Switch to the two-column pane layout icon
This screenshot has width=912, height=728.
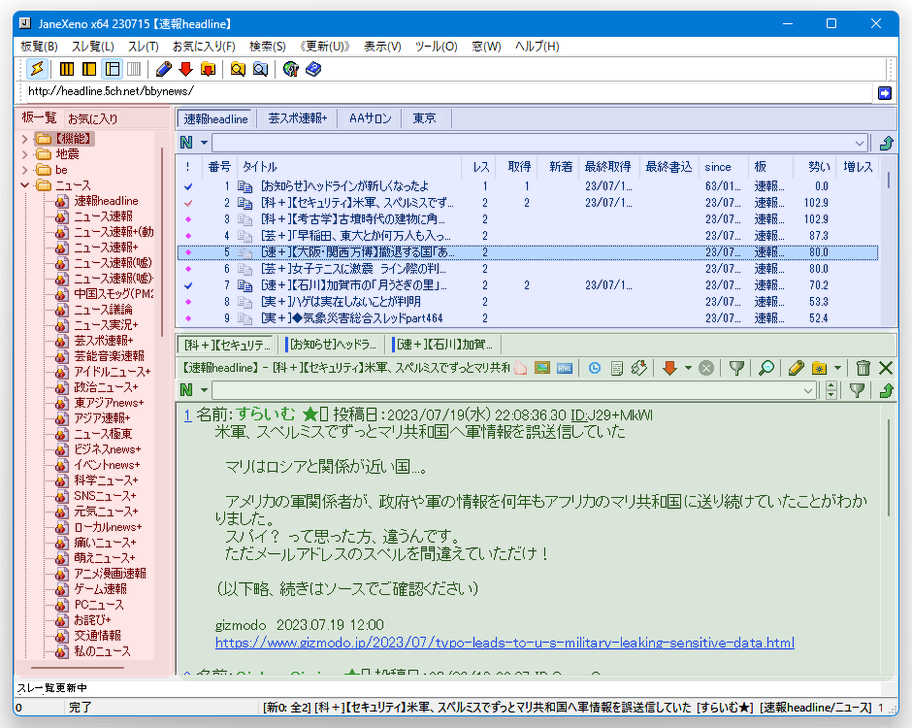coord(89,69)
